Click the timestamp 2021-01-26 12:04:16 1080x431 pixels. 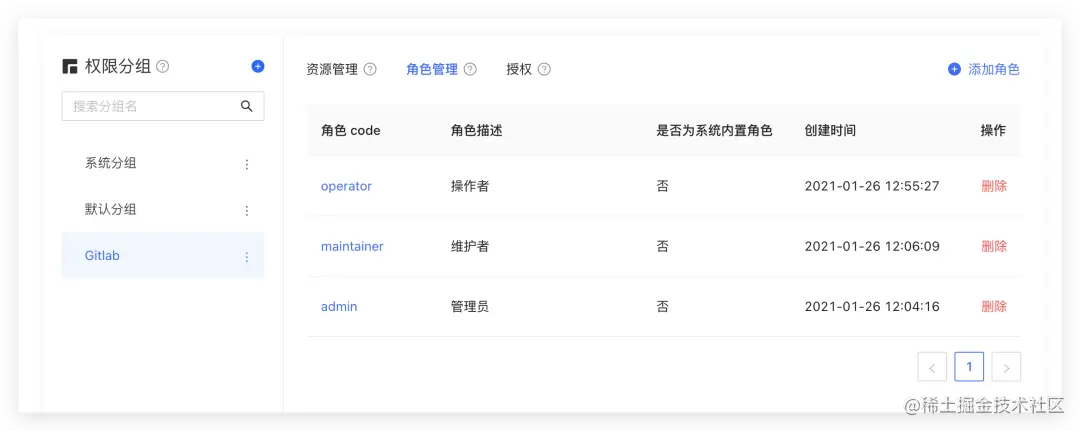[x=872, y=306]
